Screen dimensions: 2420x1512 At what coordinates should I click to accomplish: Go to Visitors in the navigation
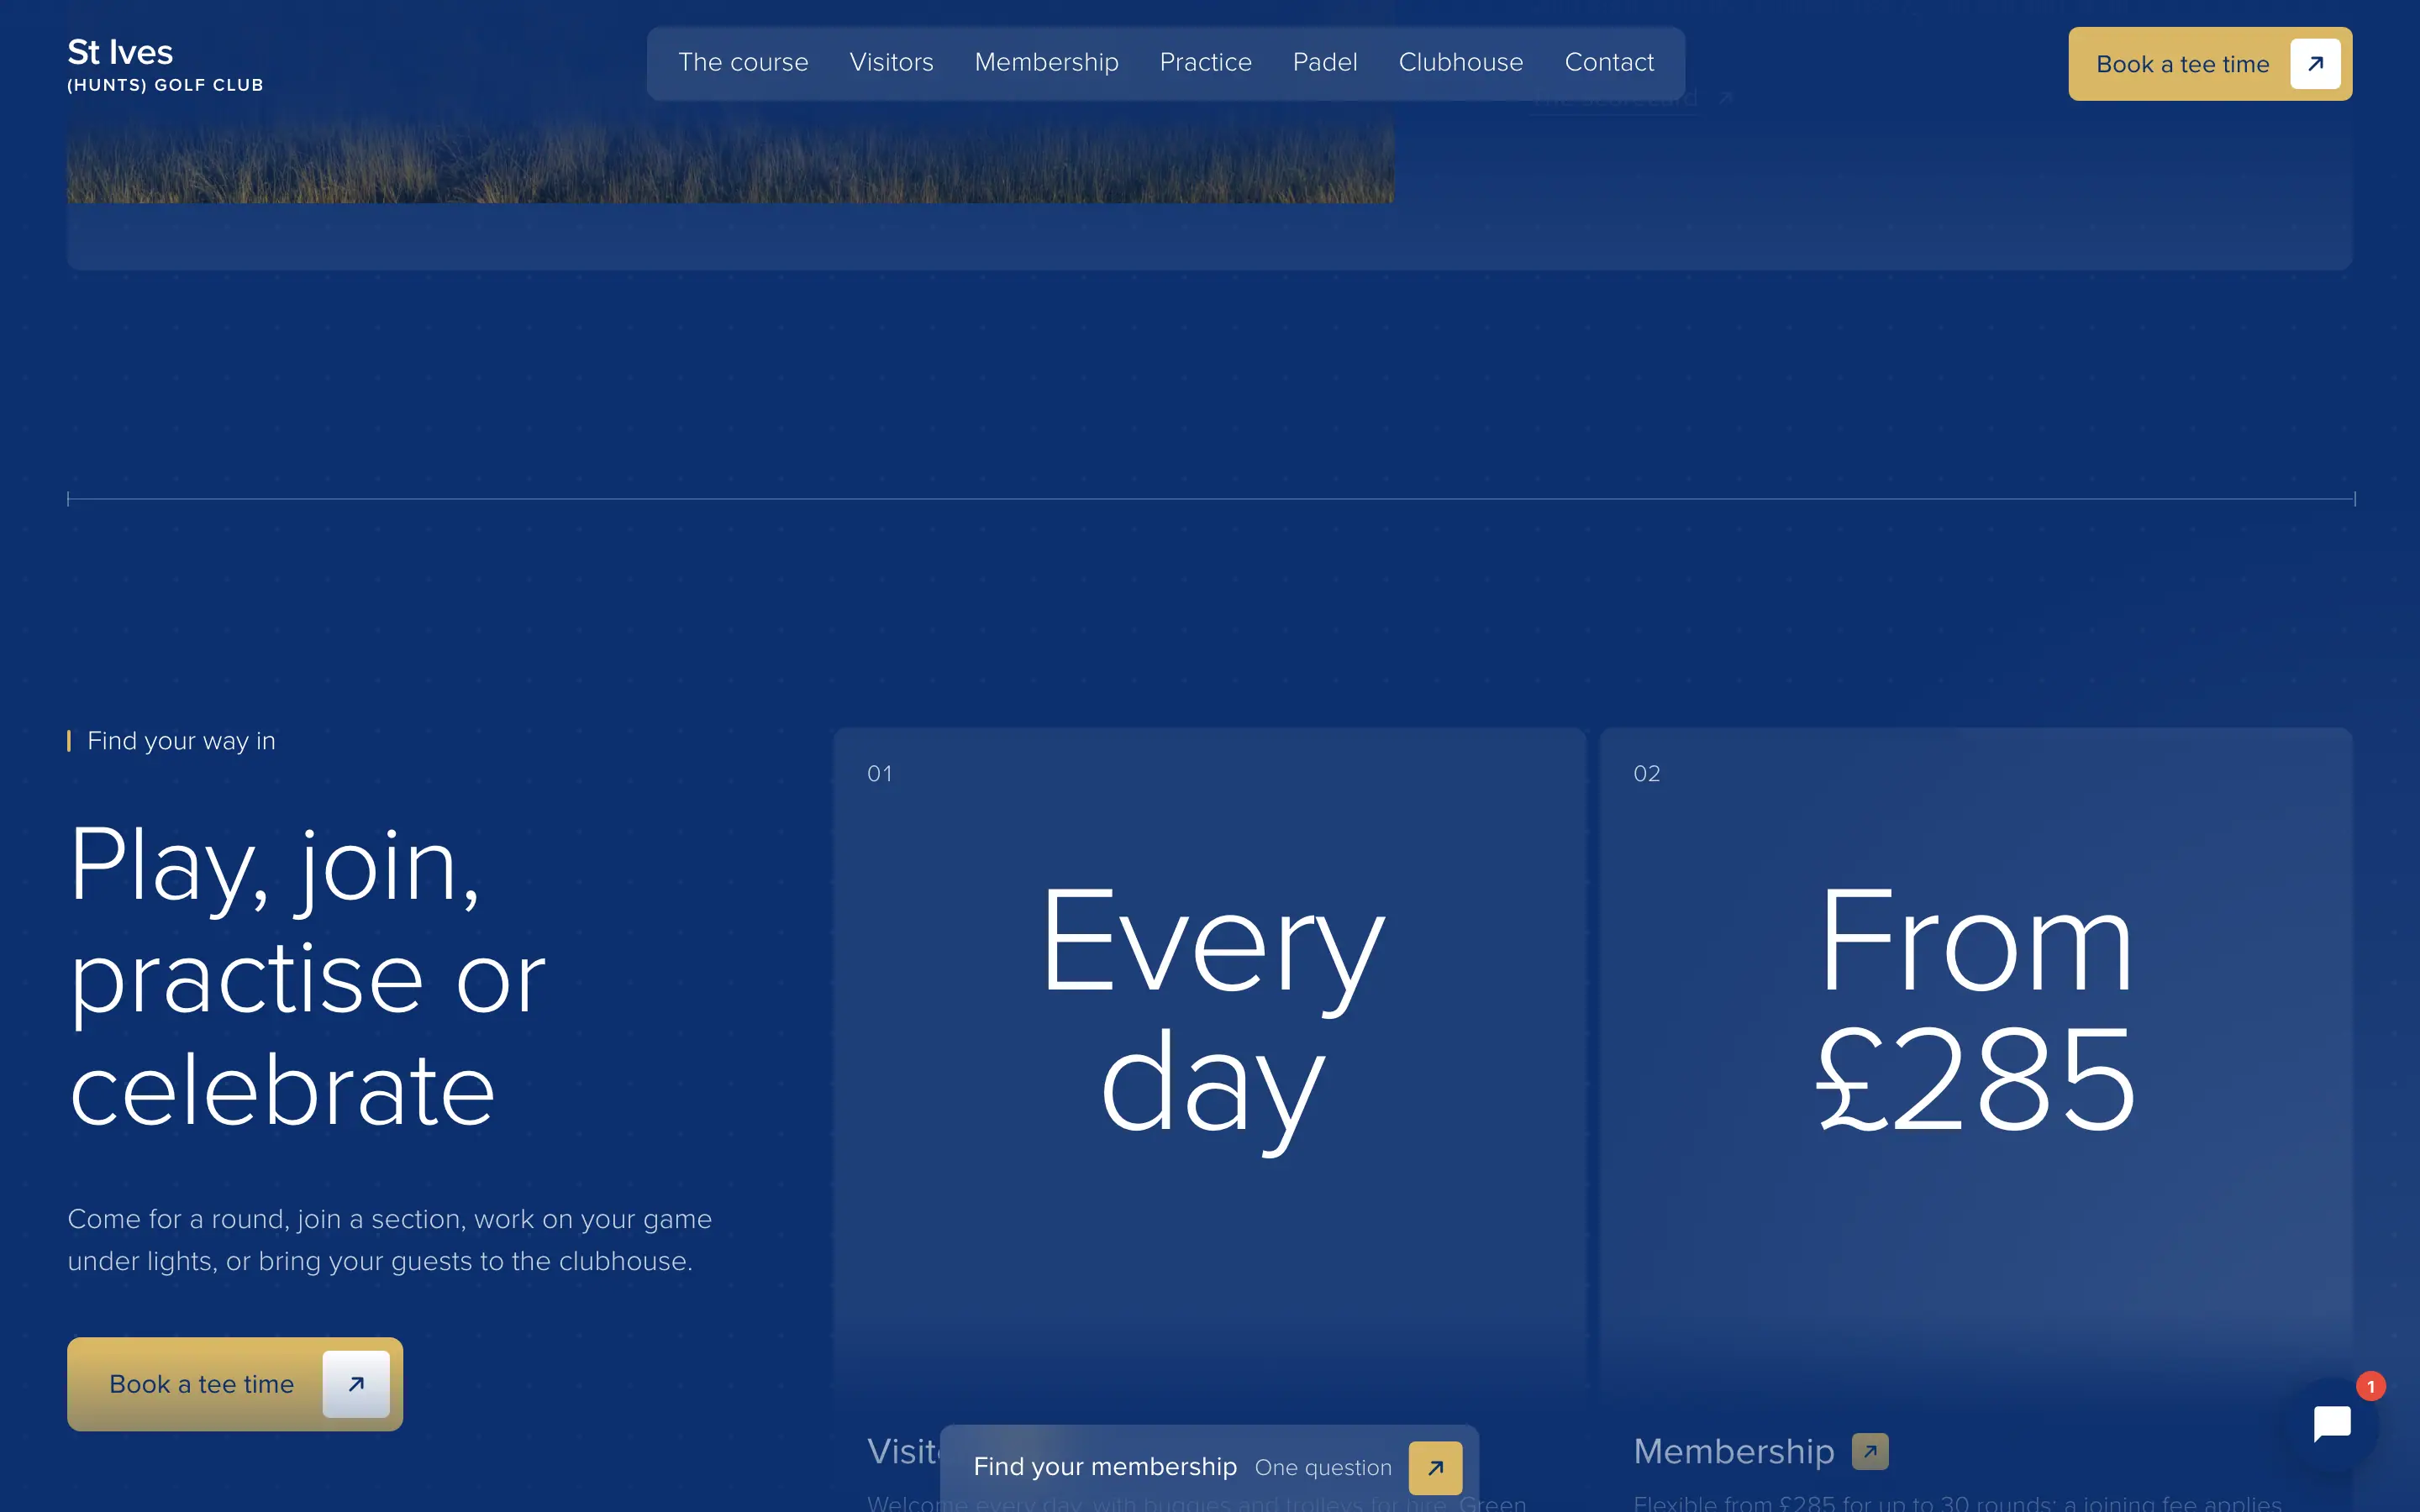click(891, 62)
